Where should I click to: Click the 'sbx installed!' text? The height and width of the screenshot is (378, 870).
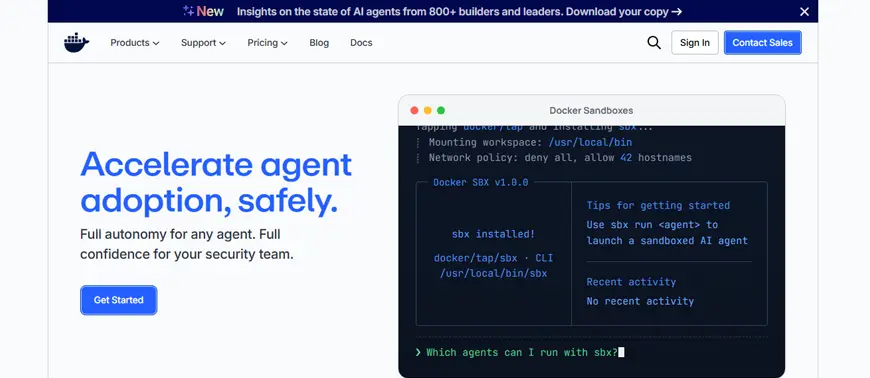493,234
